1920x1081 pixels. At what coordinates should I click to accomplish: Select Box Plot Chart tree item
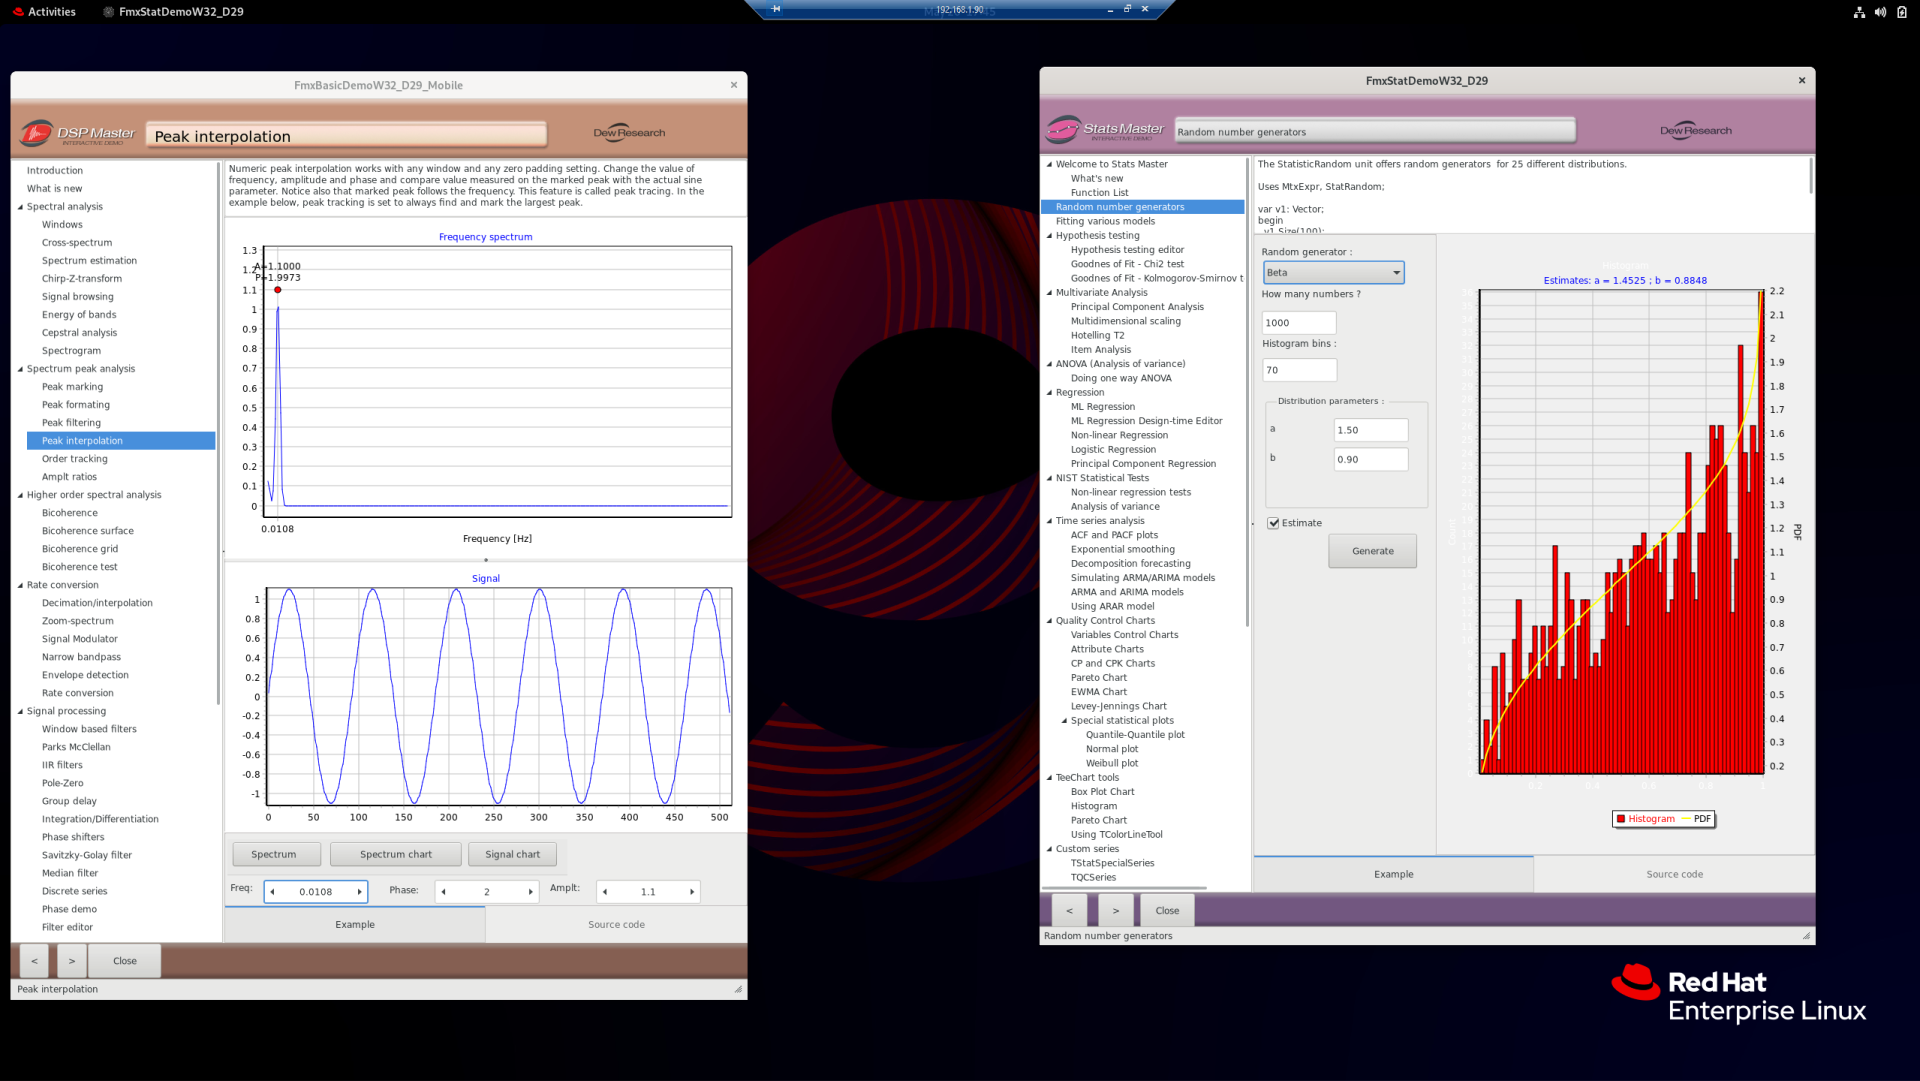[x=1102, y=792]
